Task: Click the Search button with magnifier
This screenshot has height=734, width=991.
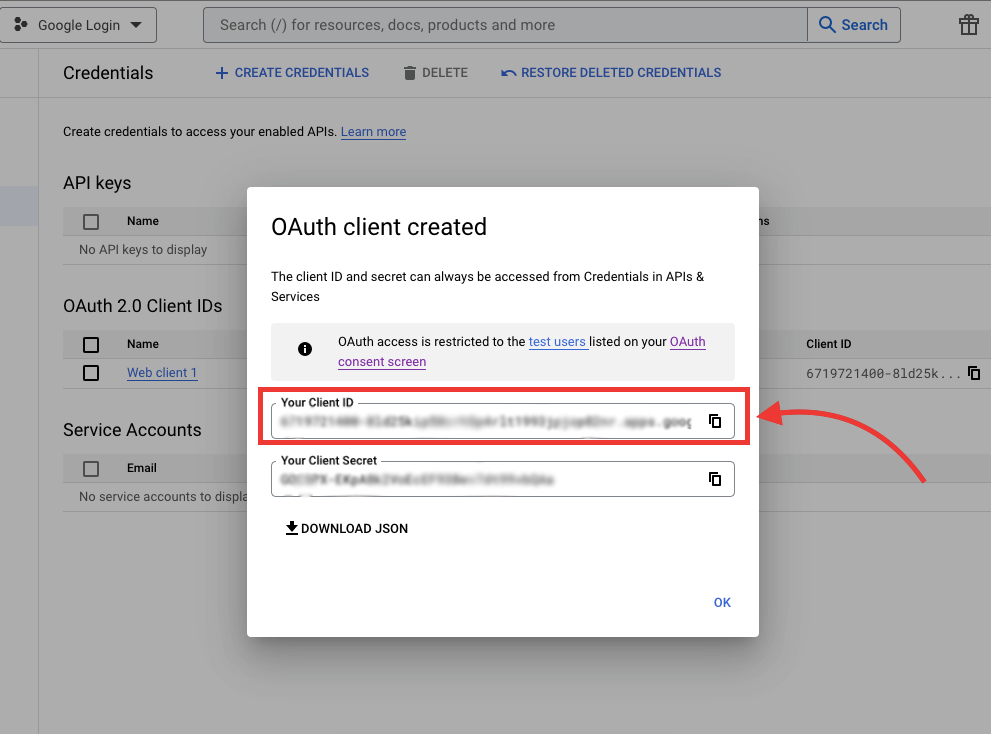Action: click(854, 25)
